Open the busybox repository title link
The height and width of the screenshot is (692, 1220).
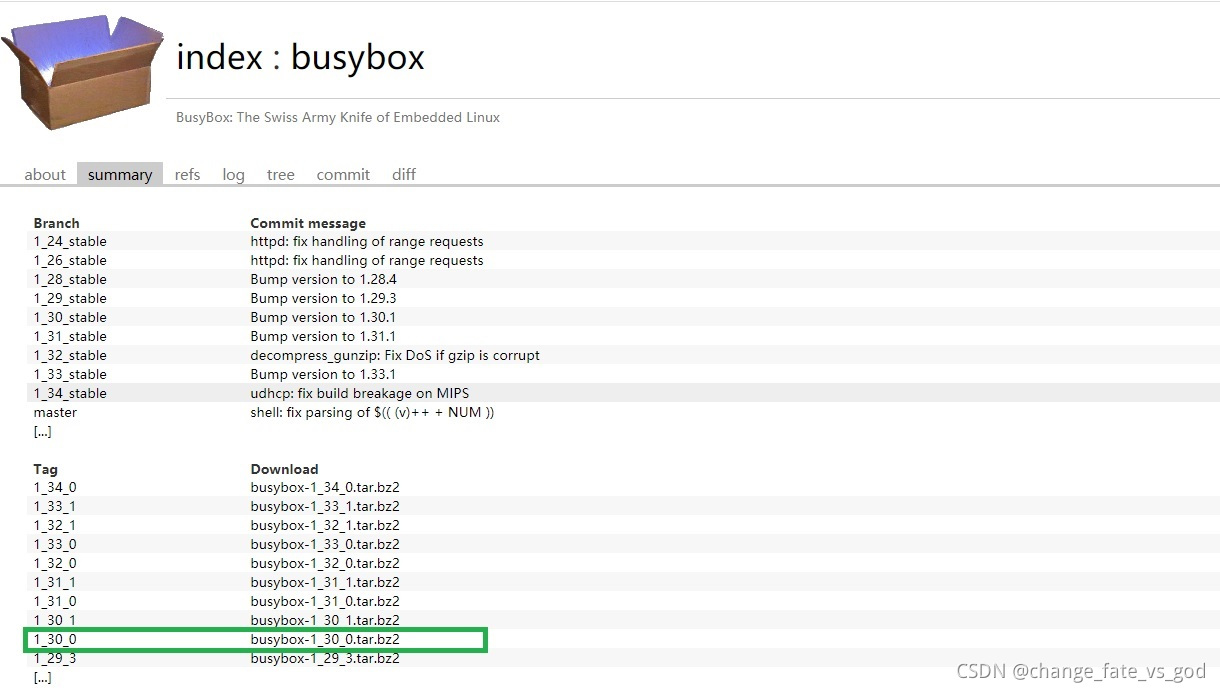click(358, 58)
